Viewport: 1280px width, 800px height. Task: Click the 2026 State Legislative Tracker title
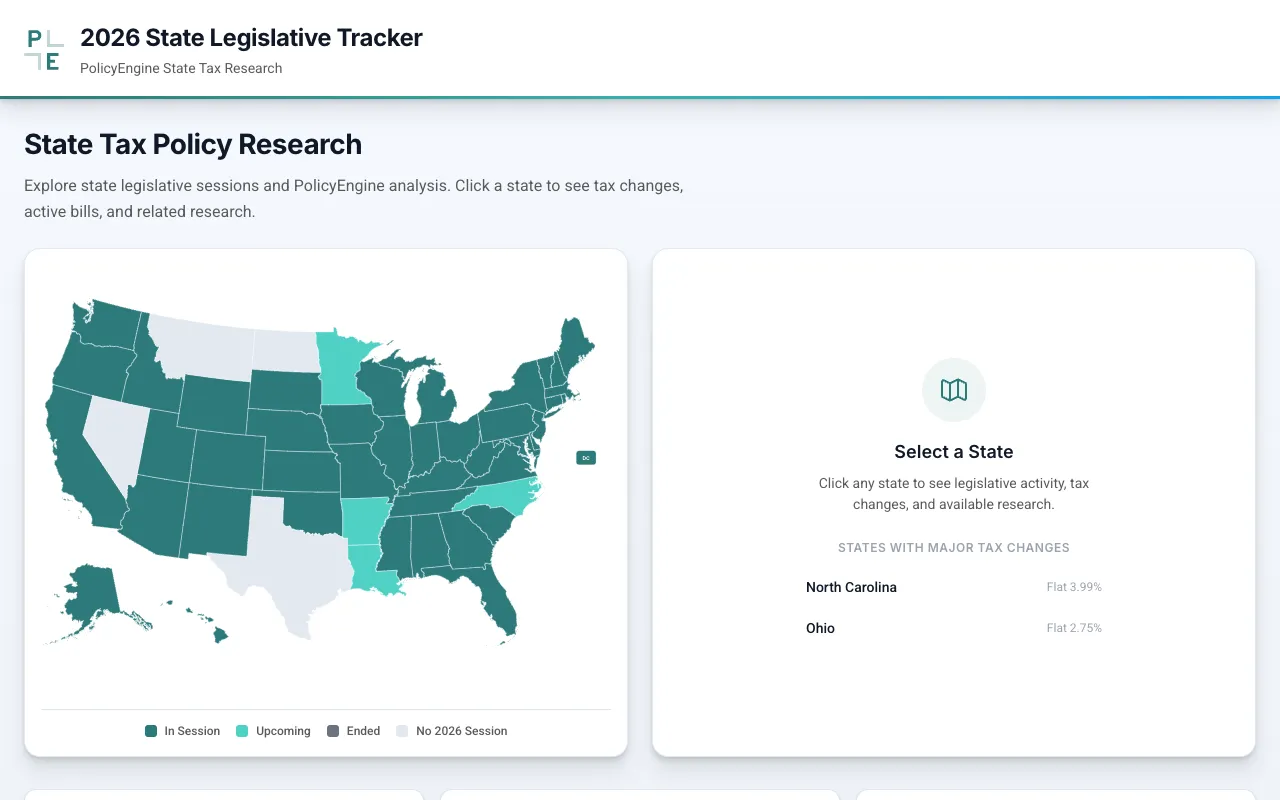click(251, 38)
